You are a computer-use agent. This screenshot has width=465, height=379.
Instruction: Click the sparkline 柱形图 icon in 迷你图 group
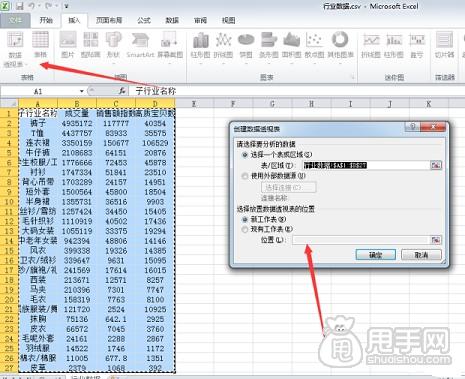click(x=394, y=45)
